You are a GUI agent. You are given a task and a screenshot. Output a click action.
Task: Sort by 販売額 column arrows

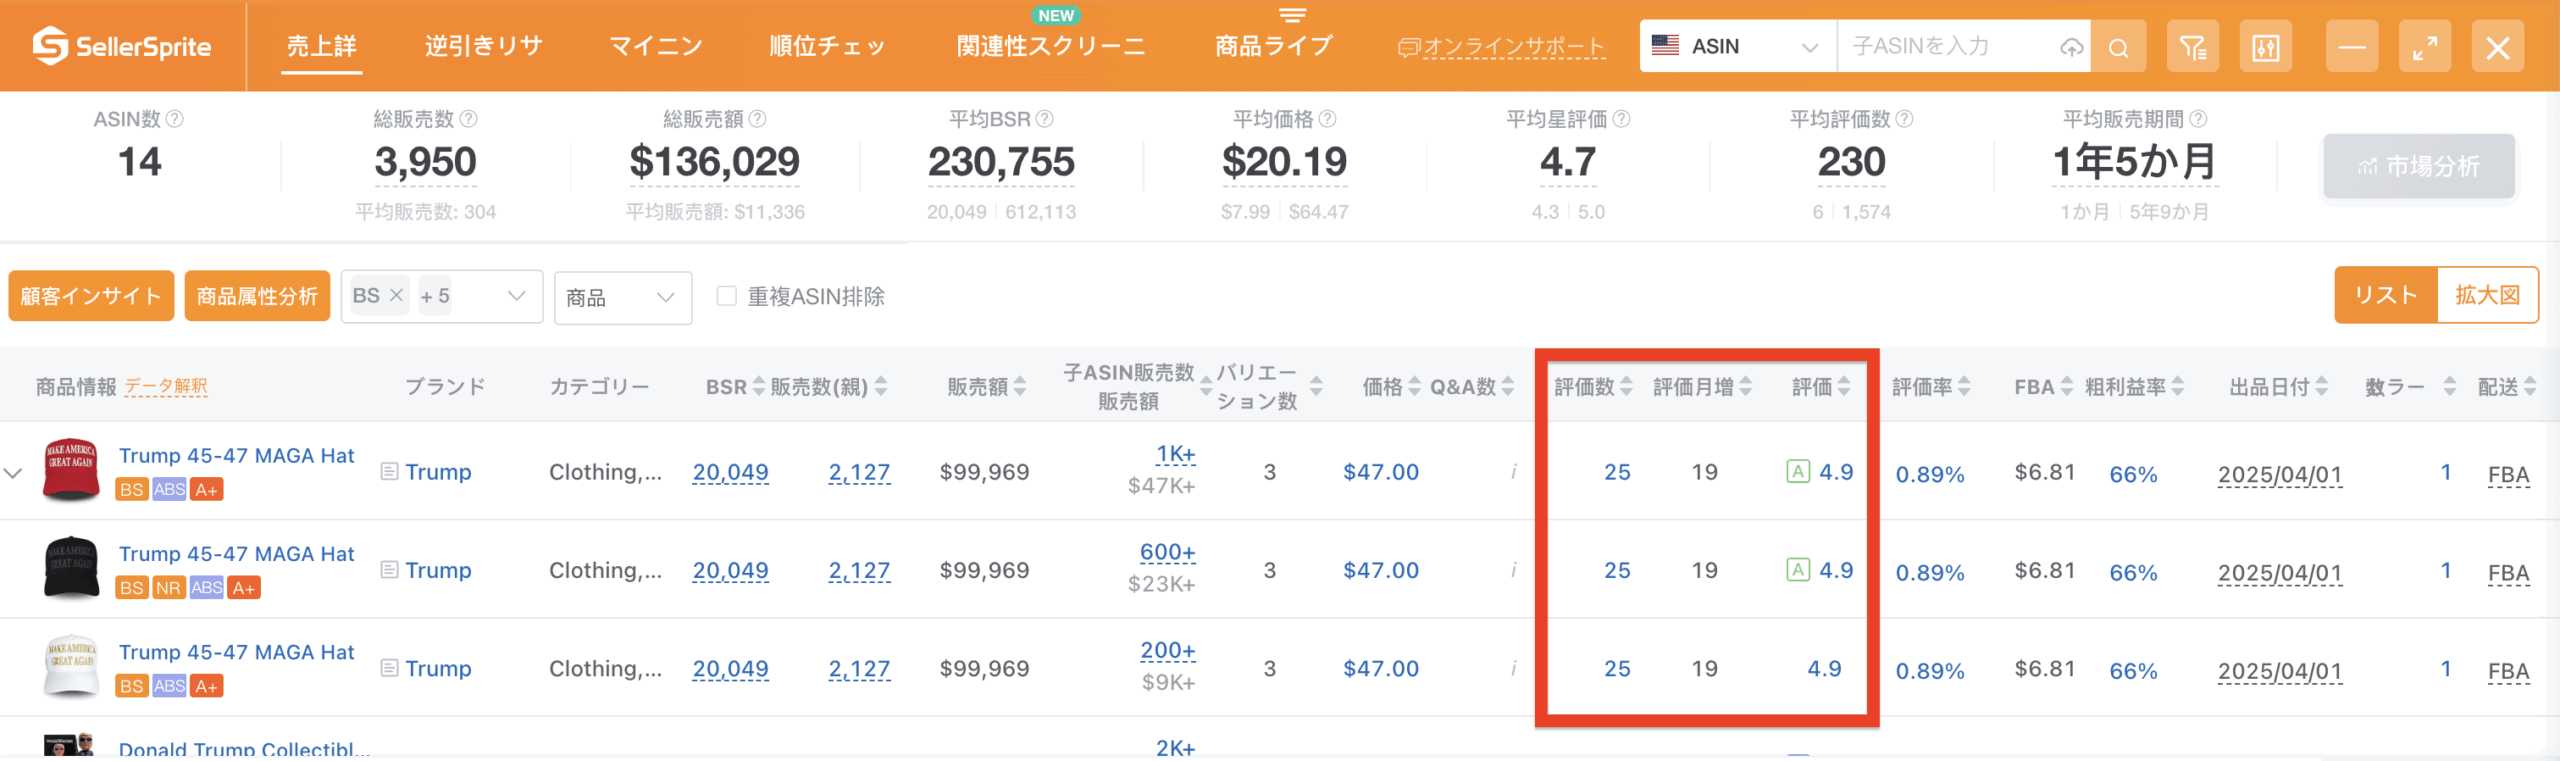[x=1020, y=386]
